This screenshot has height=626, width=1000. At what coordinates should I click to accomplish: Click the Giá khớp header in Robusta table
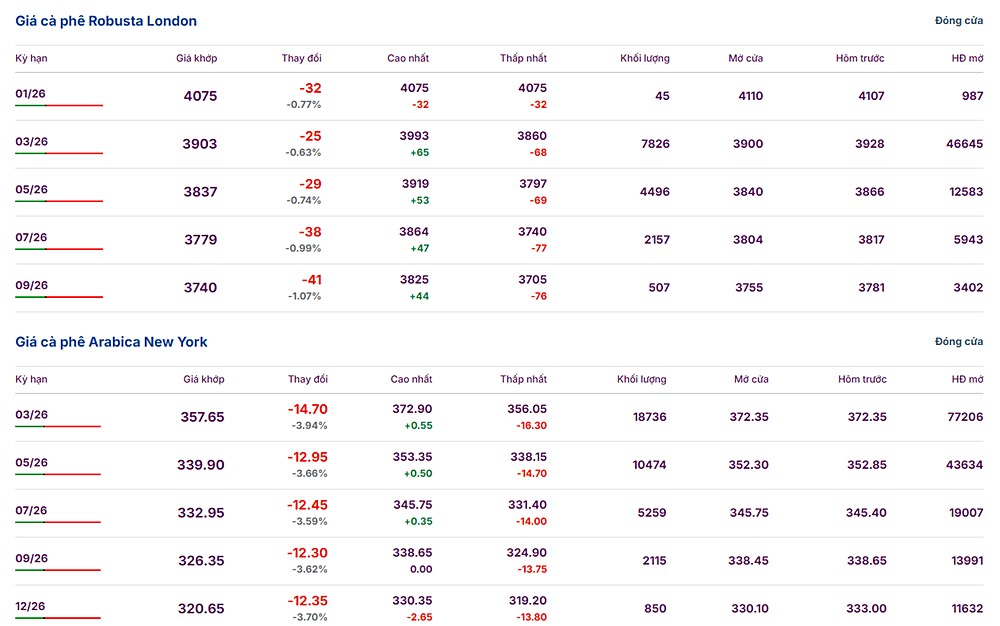197,58
